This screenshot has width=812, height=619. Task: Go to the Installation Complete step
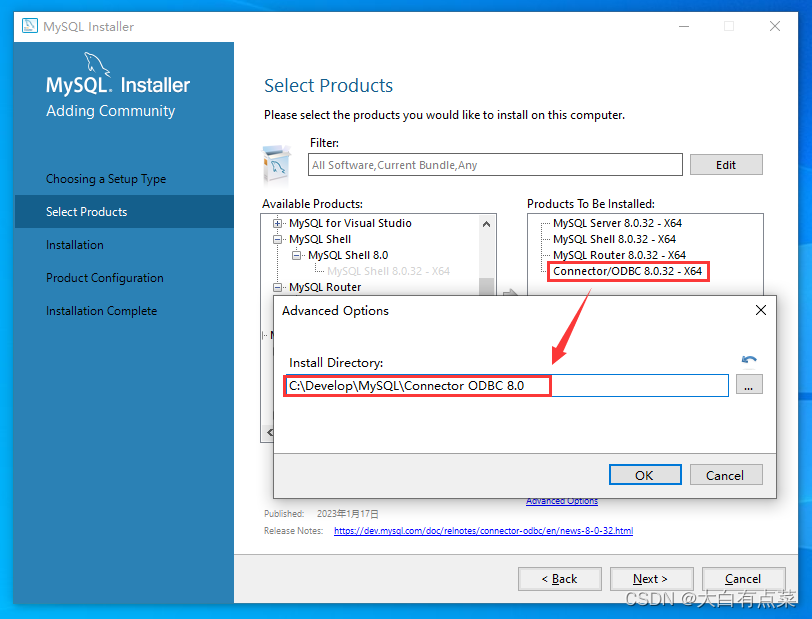point(102,311)
